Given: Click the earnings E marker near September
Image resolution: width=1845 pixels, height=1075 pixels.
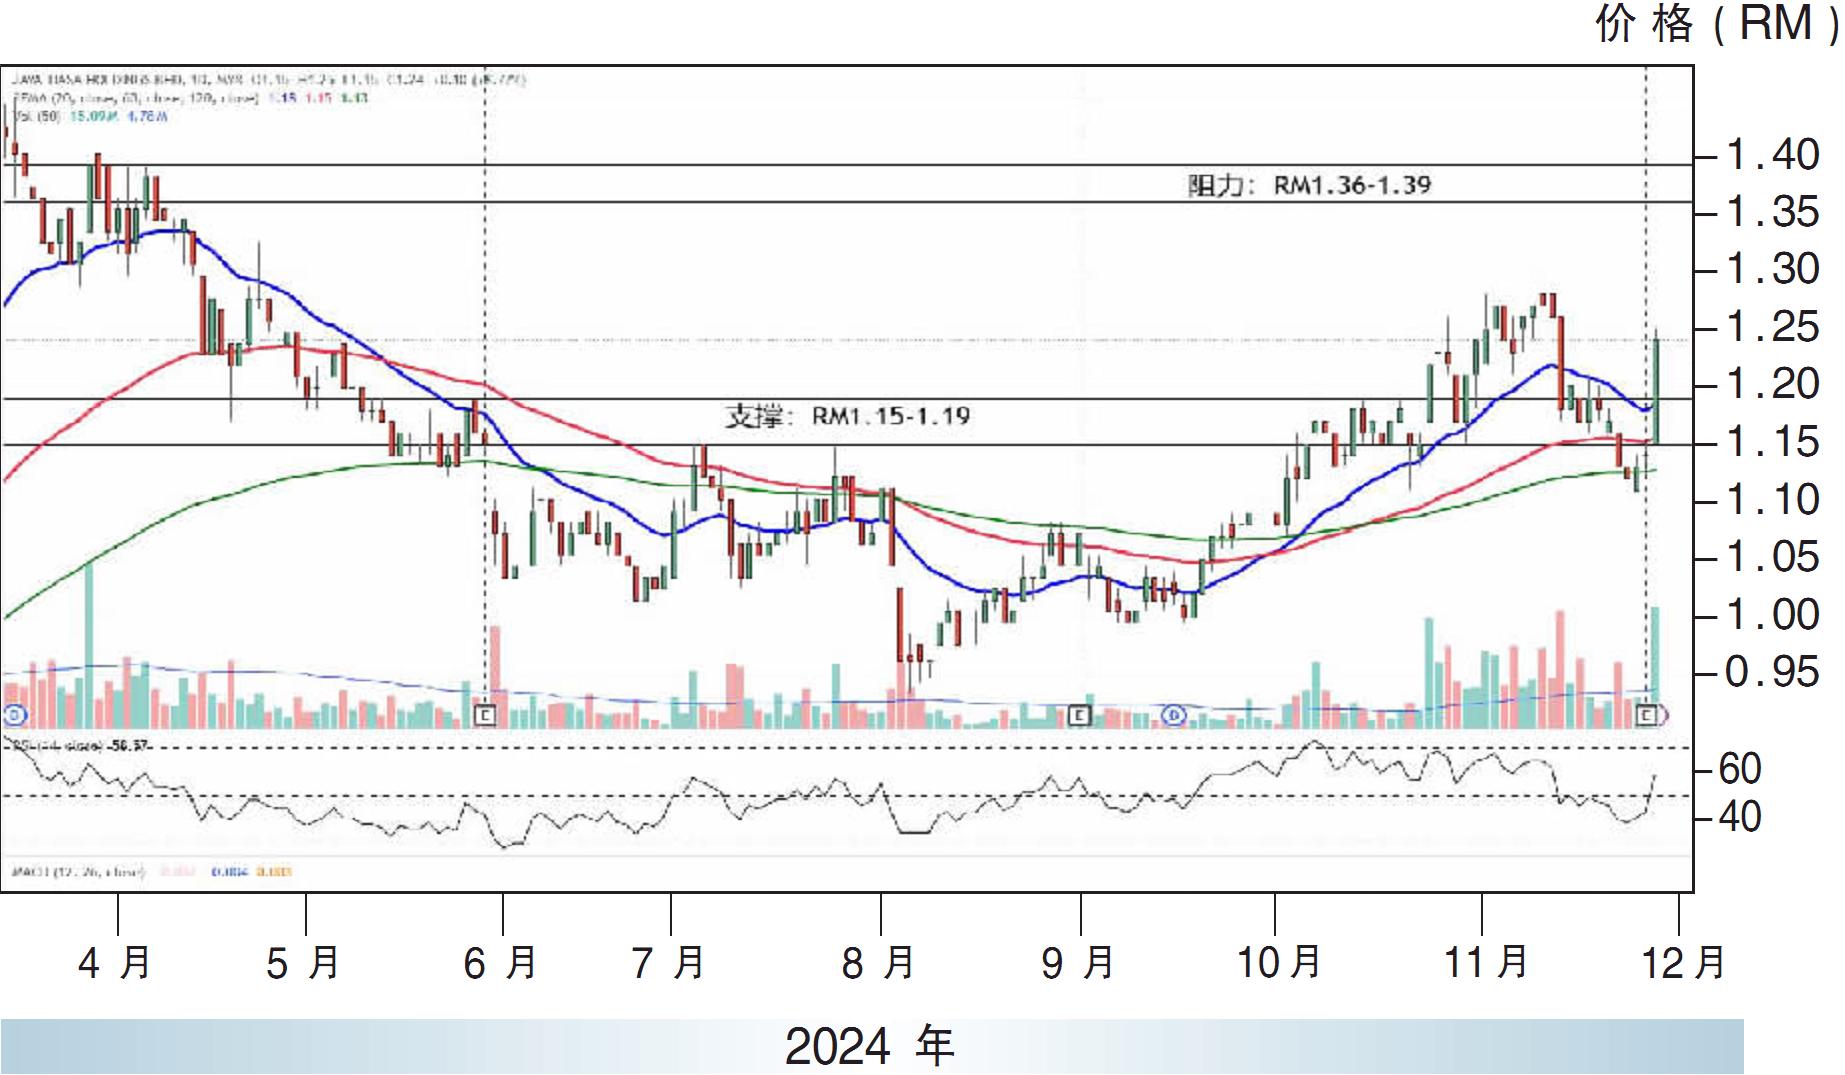Looking at the screenshot, I should [1078, 715].
